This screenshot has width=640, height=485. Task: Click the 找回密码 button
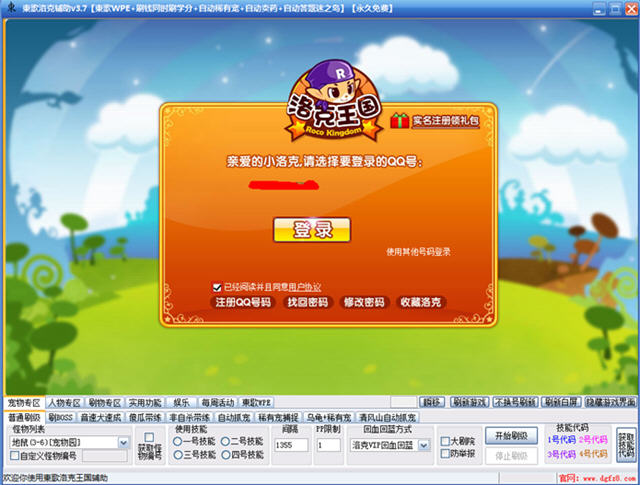308,302
